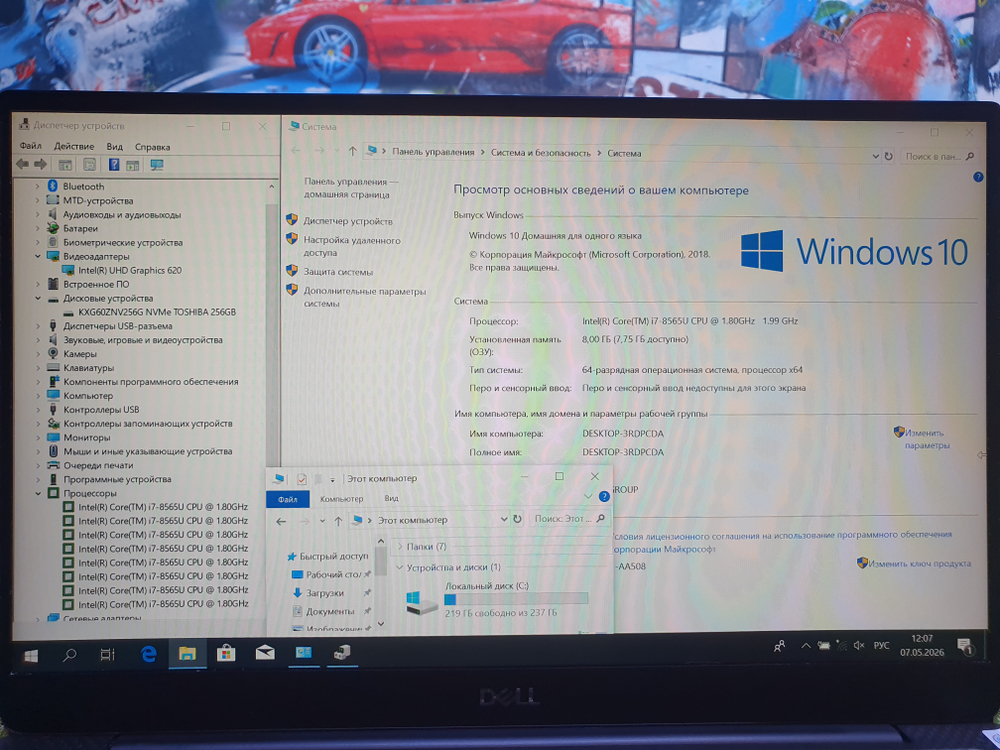Image resolution: width=1000 pixels, height=750 pixels.
Task: Expand the Мониторы category
Action: pos(38,438)
